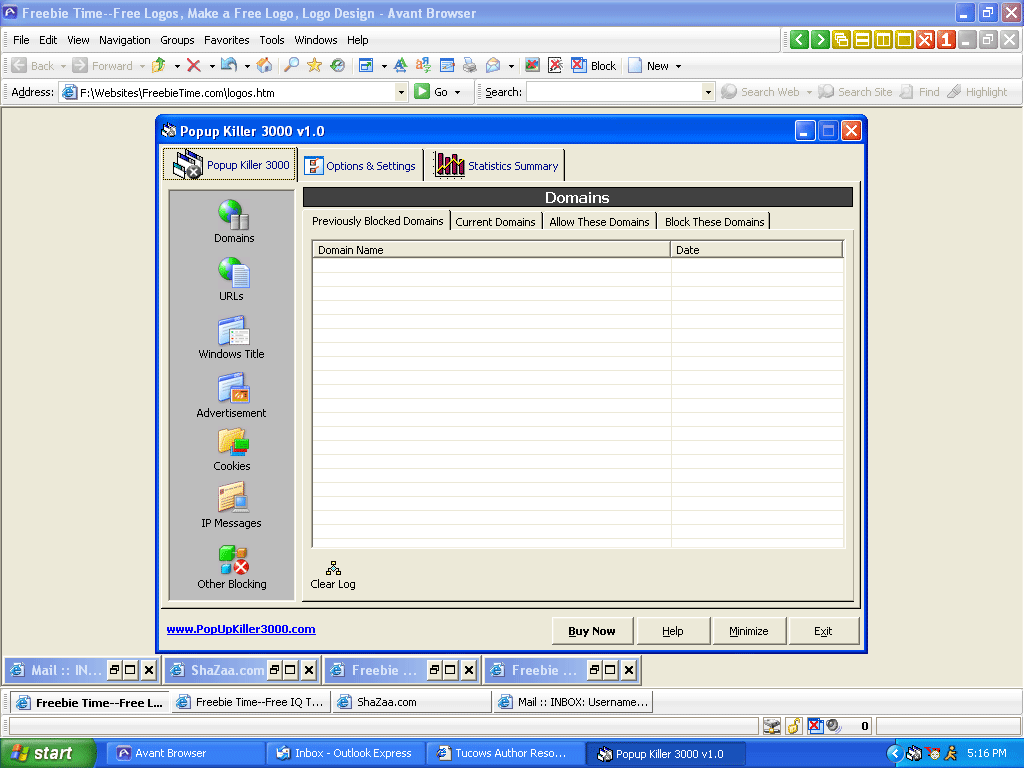Switch to Statistics Summary tab
This screenshot has height=768, width=1024.
tap(497, 166)
